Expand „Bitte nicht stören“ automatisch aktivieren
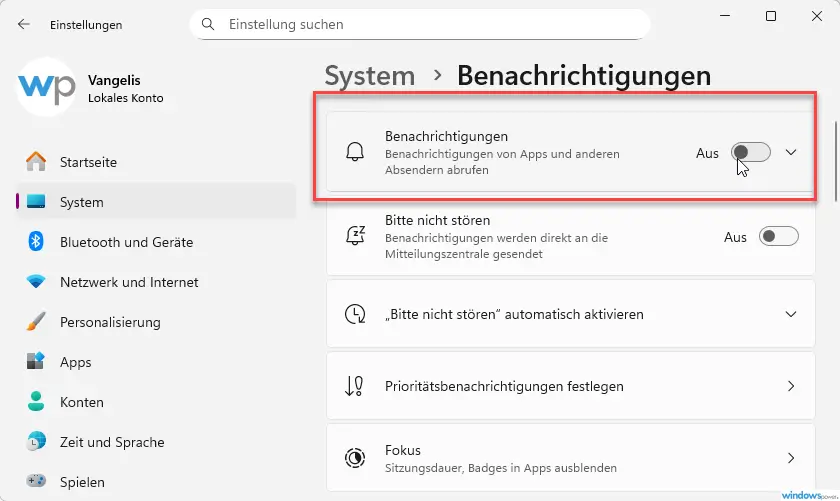 pyautogui.click(x=791, y=314)
